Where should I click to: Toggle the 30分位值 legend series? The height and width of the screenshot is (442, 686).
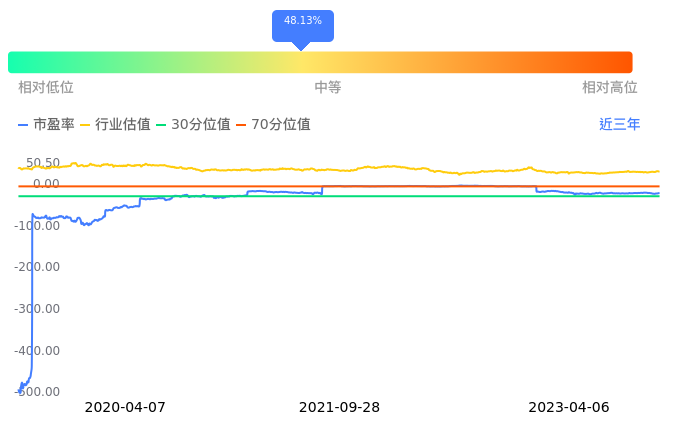tap(193, 125)
